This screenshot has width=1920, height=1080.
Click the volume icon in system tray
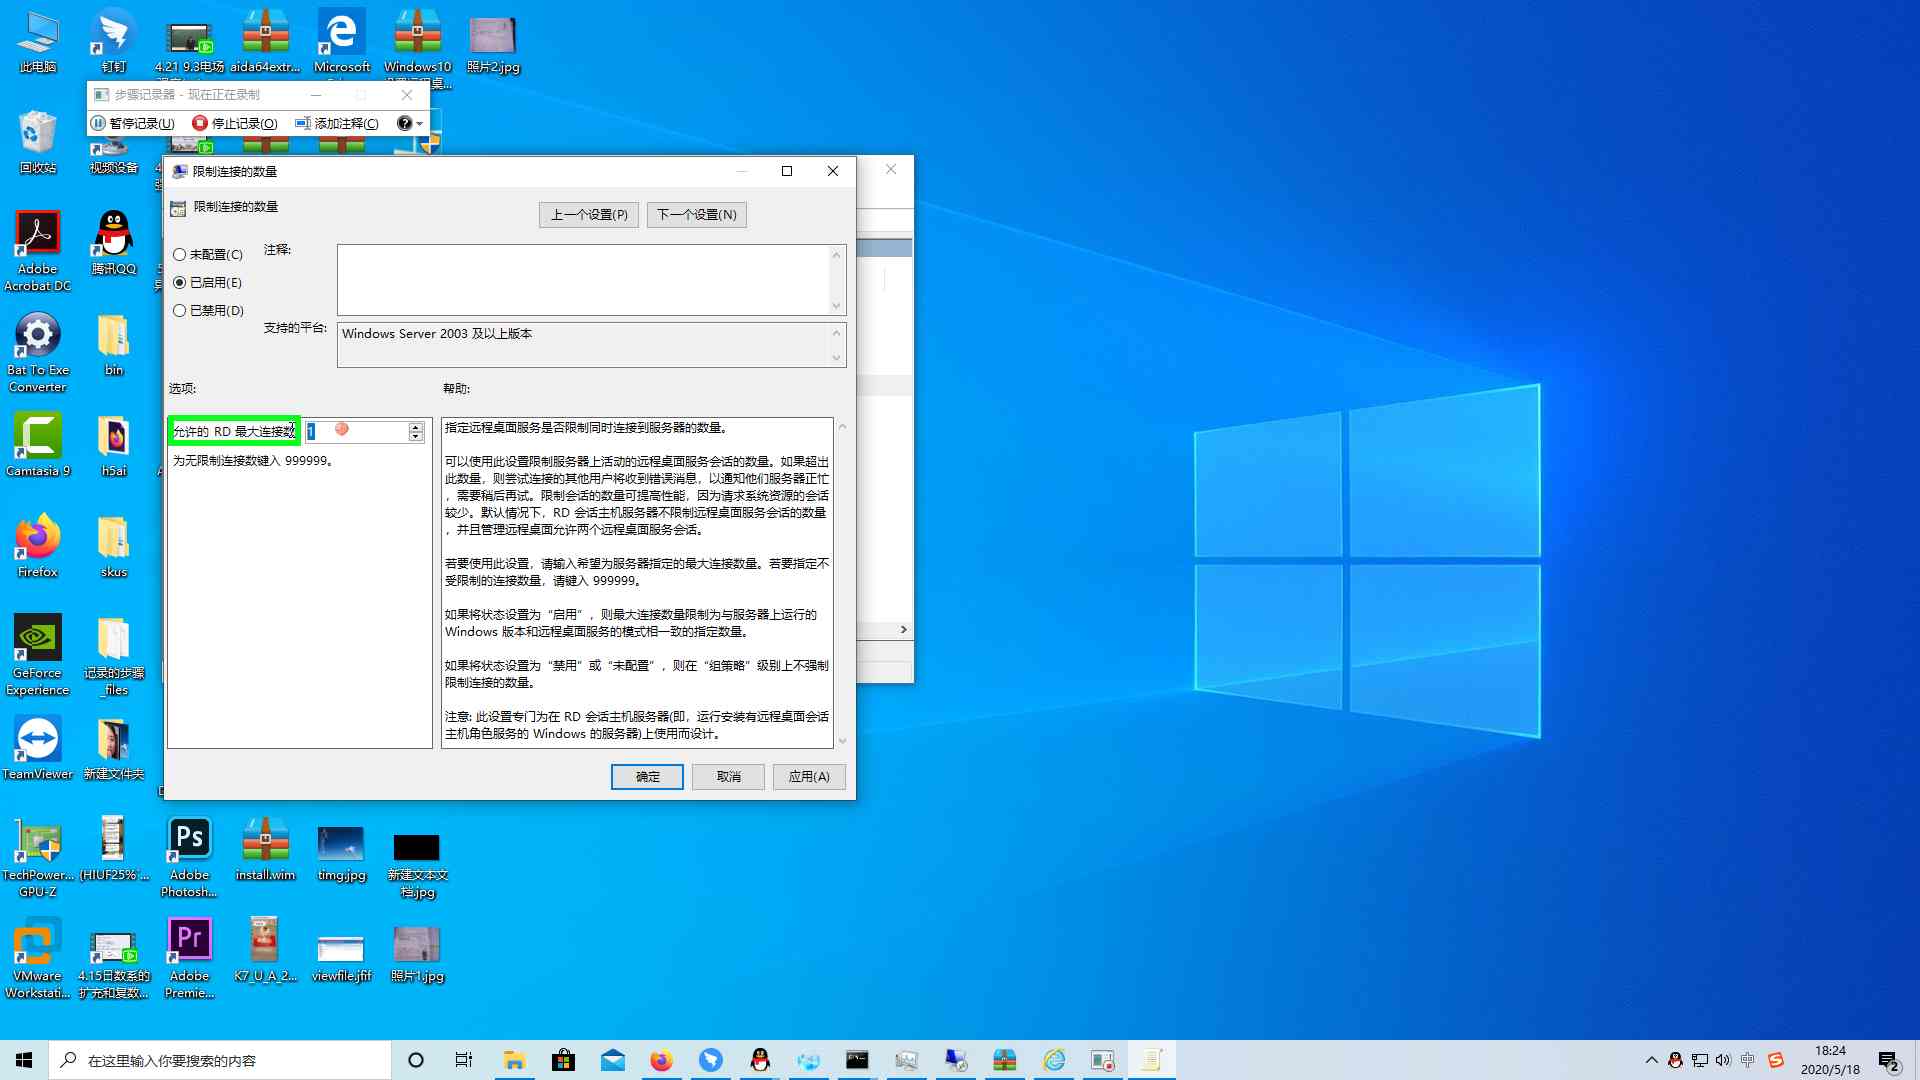(1722, 1060)
